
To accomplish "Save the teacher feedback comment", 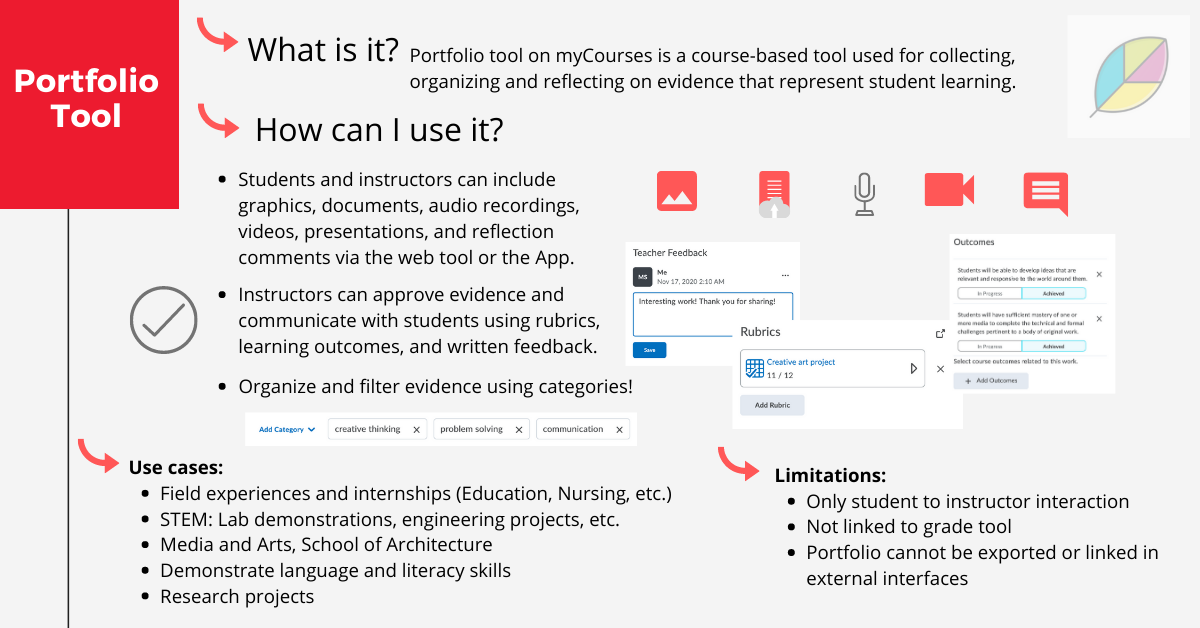I will click(x=649, y=350).
